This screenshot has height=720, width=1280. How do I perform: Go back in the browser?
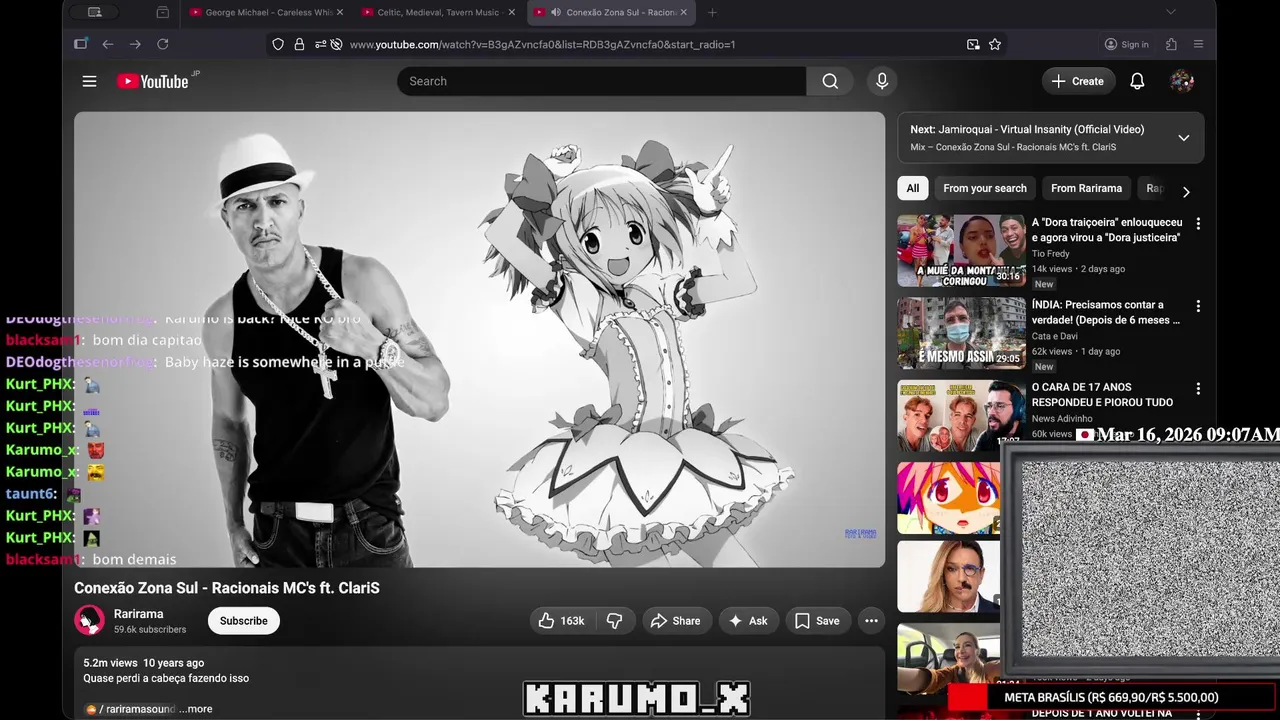[x=108, y=44]
